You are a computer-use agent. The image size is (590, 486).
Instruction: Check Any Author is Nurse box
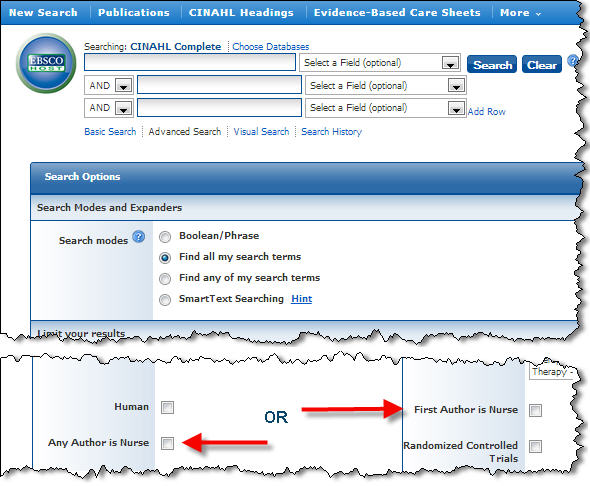coord(167,443)
